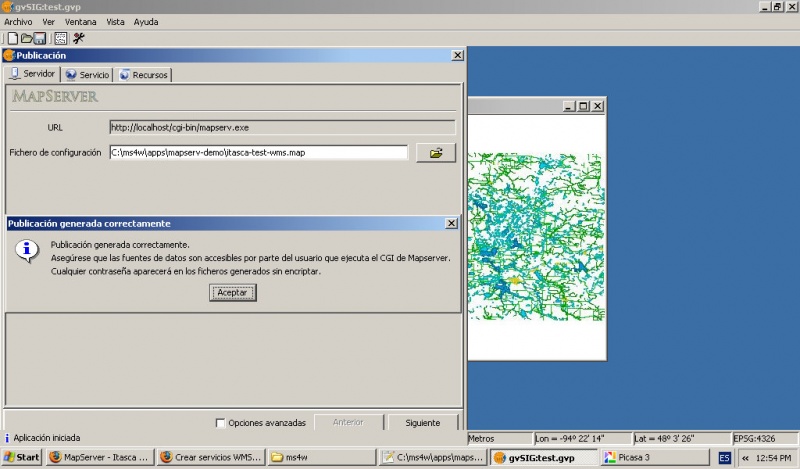Click the Fichero de configuración path field

(x=258, y=153)
